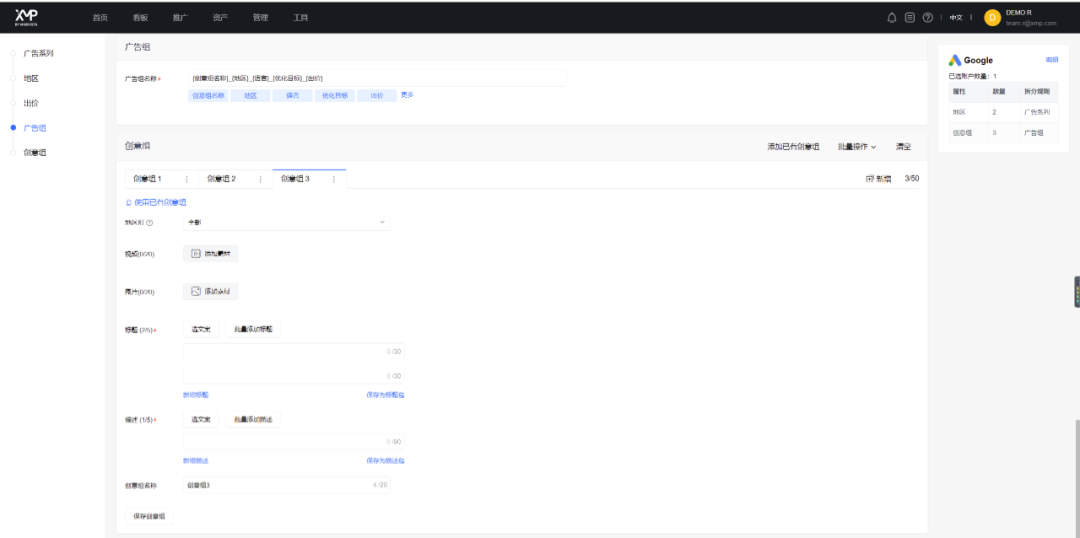The width and height of the screenshot is (1080, 538).
Task: Click the save as title pack link
Action: coord(386,395)
